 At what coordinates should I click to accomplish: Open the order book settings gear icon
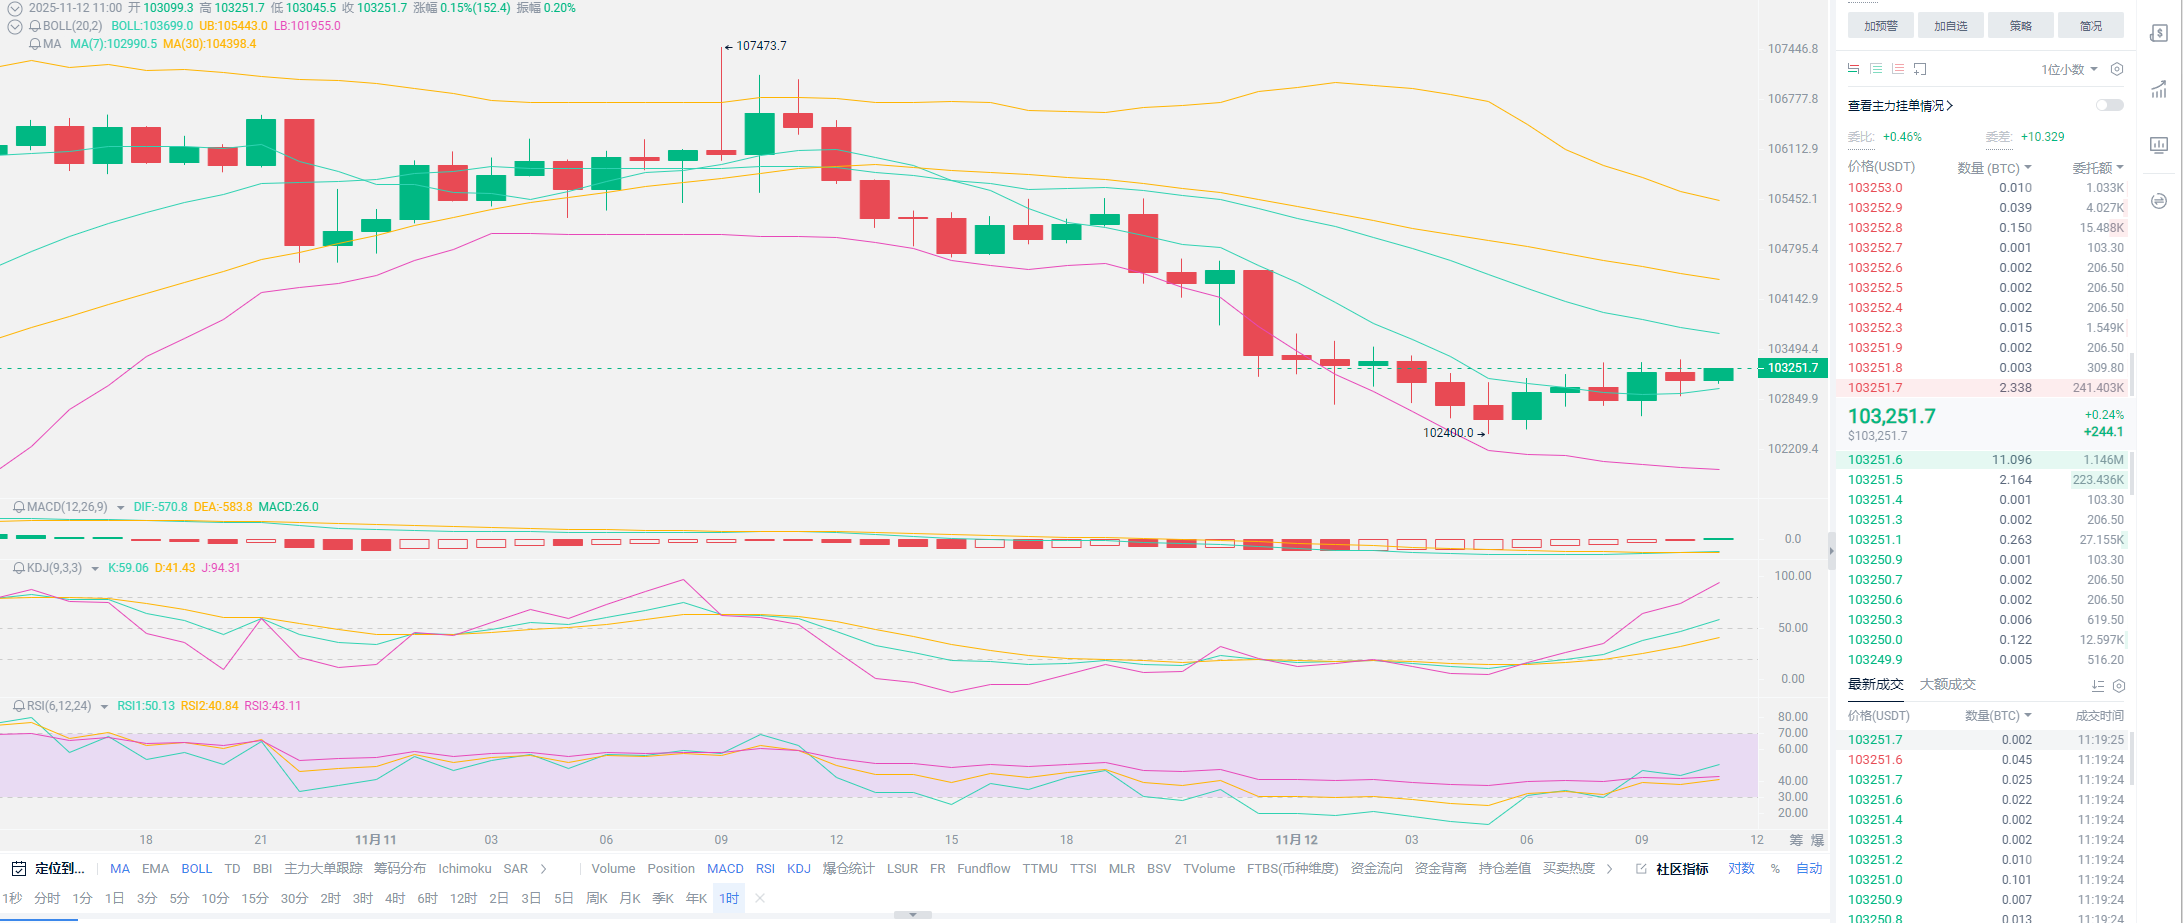point(2116,69)
